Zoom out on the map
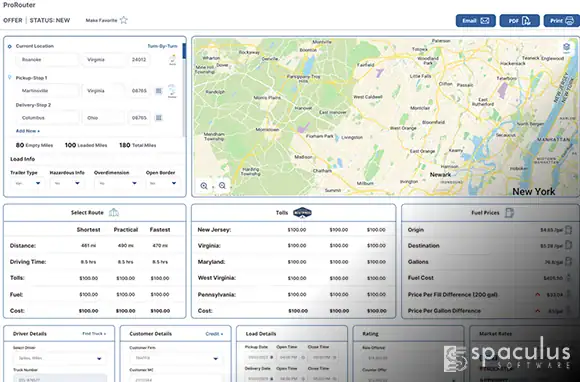This screenshot has height=382, width=580. [222, 186]
